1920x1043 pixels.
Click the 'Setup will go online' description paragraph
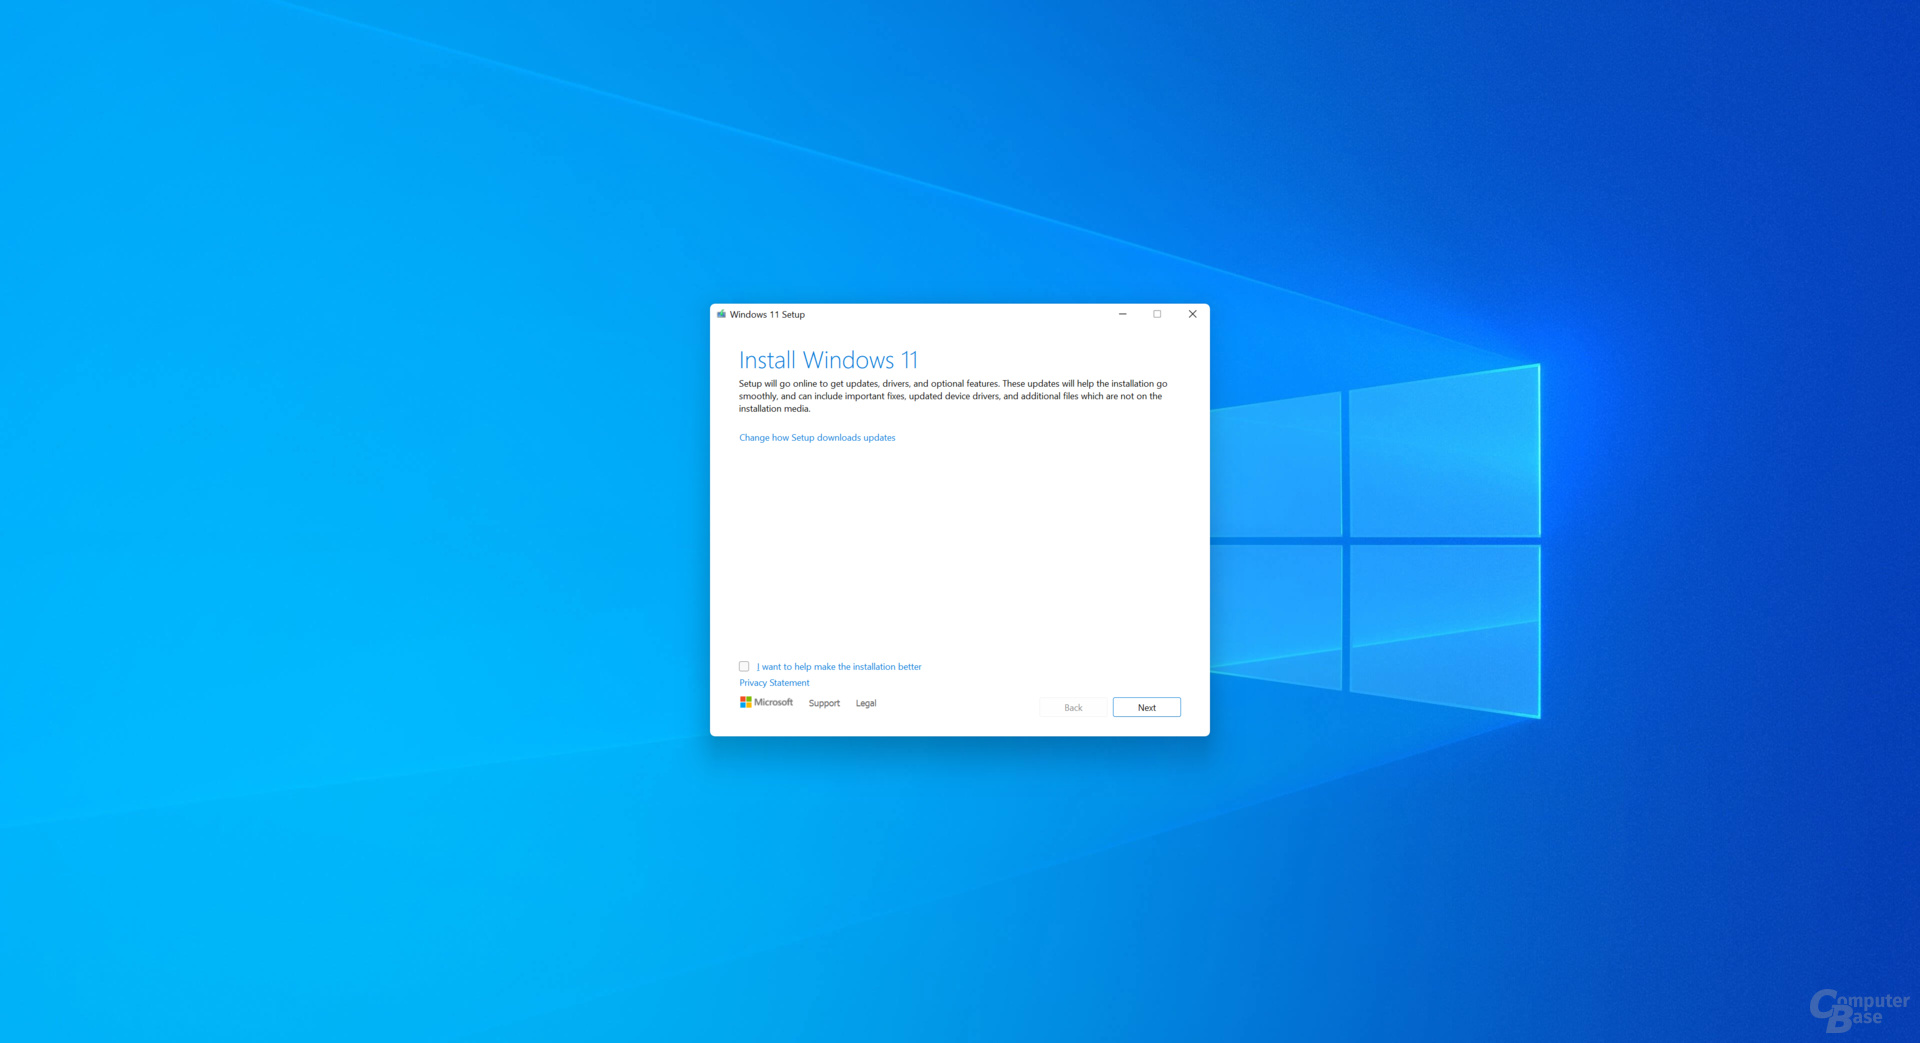coord(953,396)
